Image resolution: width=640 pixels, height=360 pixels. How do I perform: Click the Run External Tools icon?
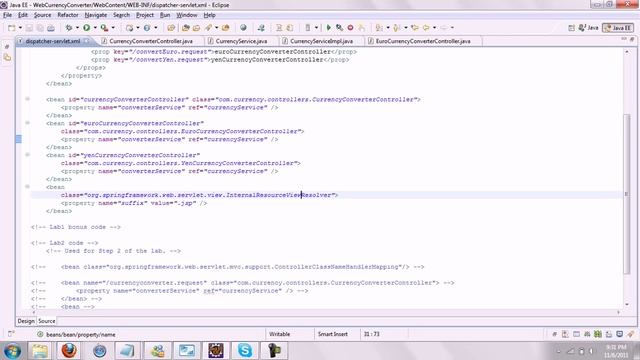[x=104, y=28]
